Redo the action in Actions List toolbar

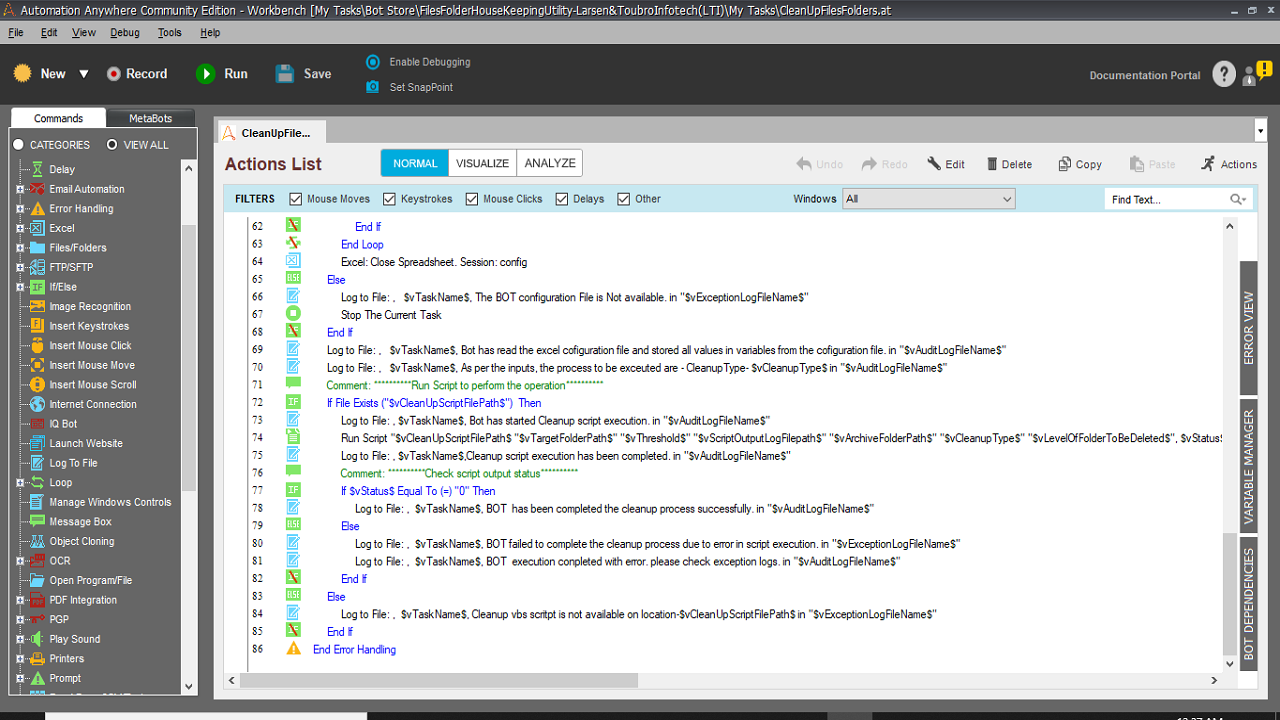click(x=885, y=164)
